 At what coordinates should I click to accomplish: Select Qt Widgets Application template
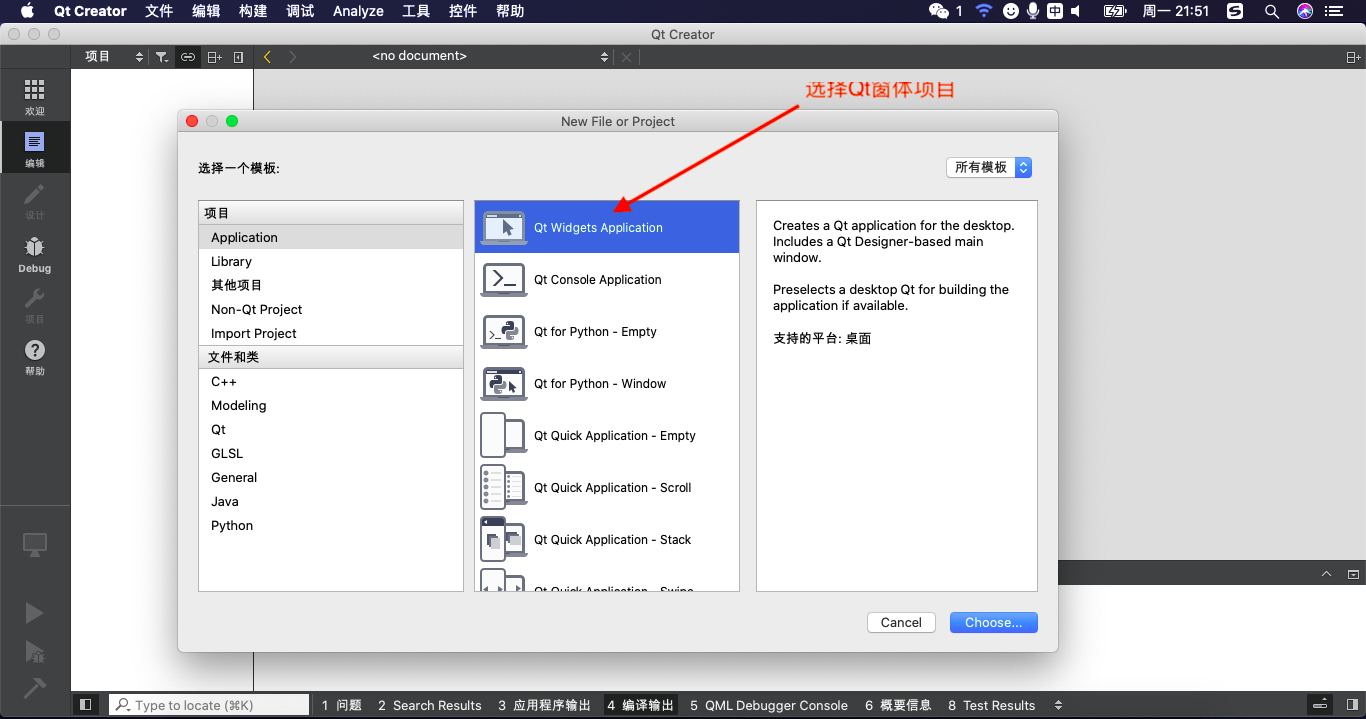click(x=607, y=227)
